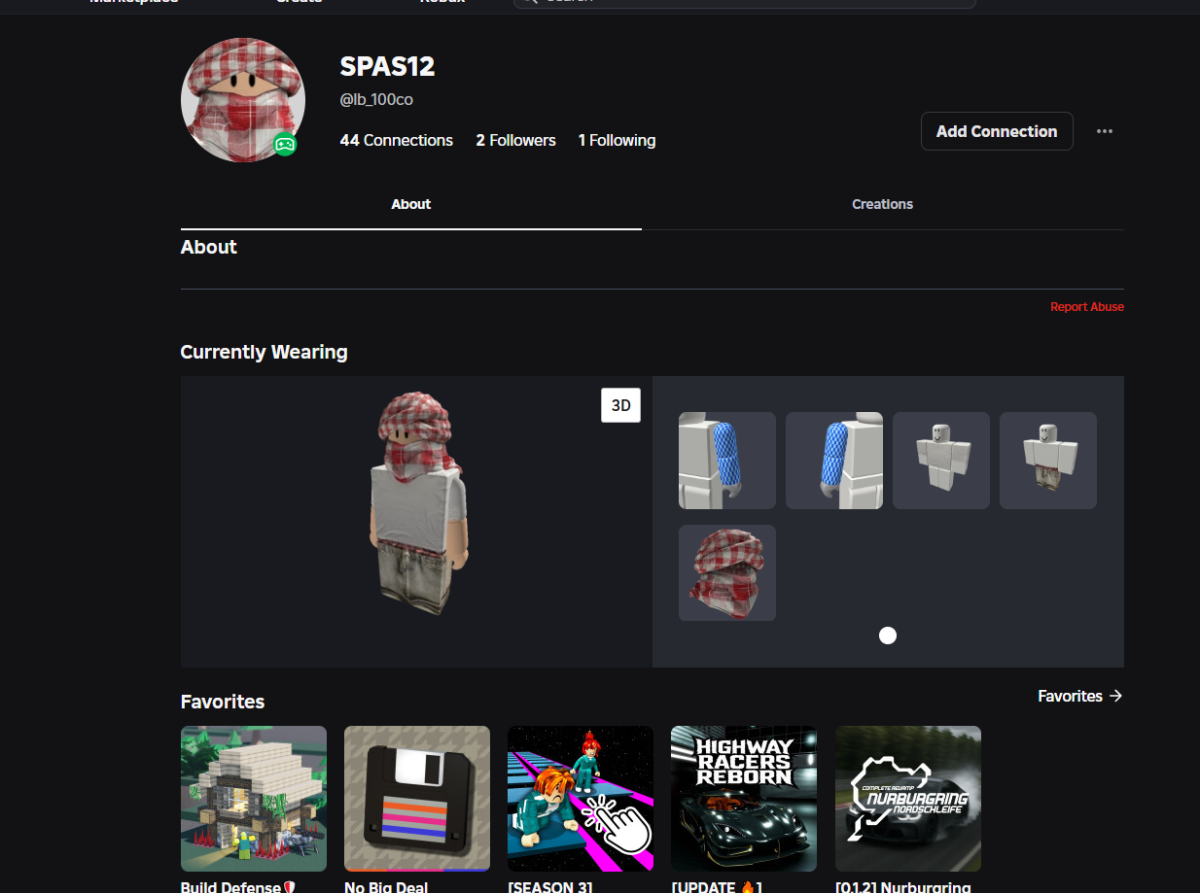Screen dimensions: 1200x893
Task: Open the Build Defense game thumbnail
Action: (254, 799)
